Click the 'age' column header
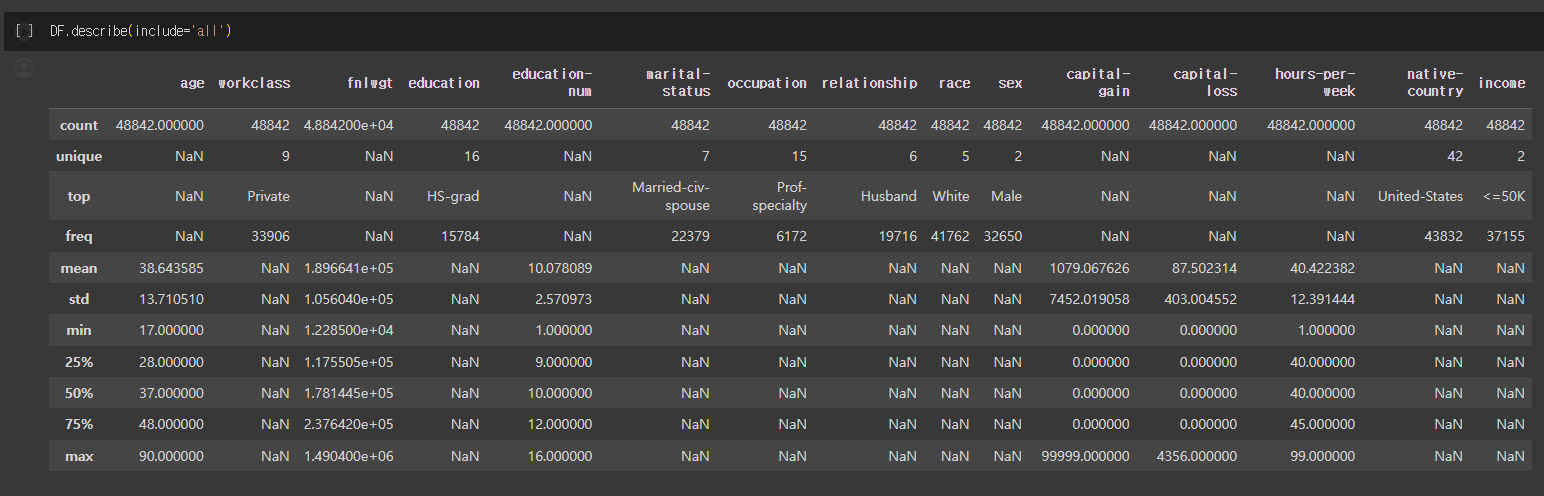The image size is (1544, 496). [x=192, y=83]
